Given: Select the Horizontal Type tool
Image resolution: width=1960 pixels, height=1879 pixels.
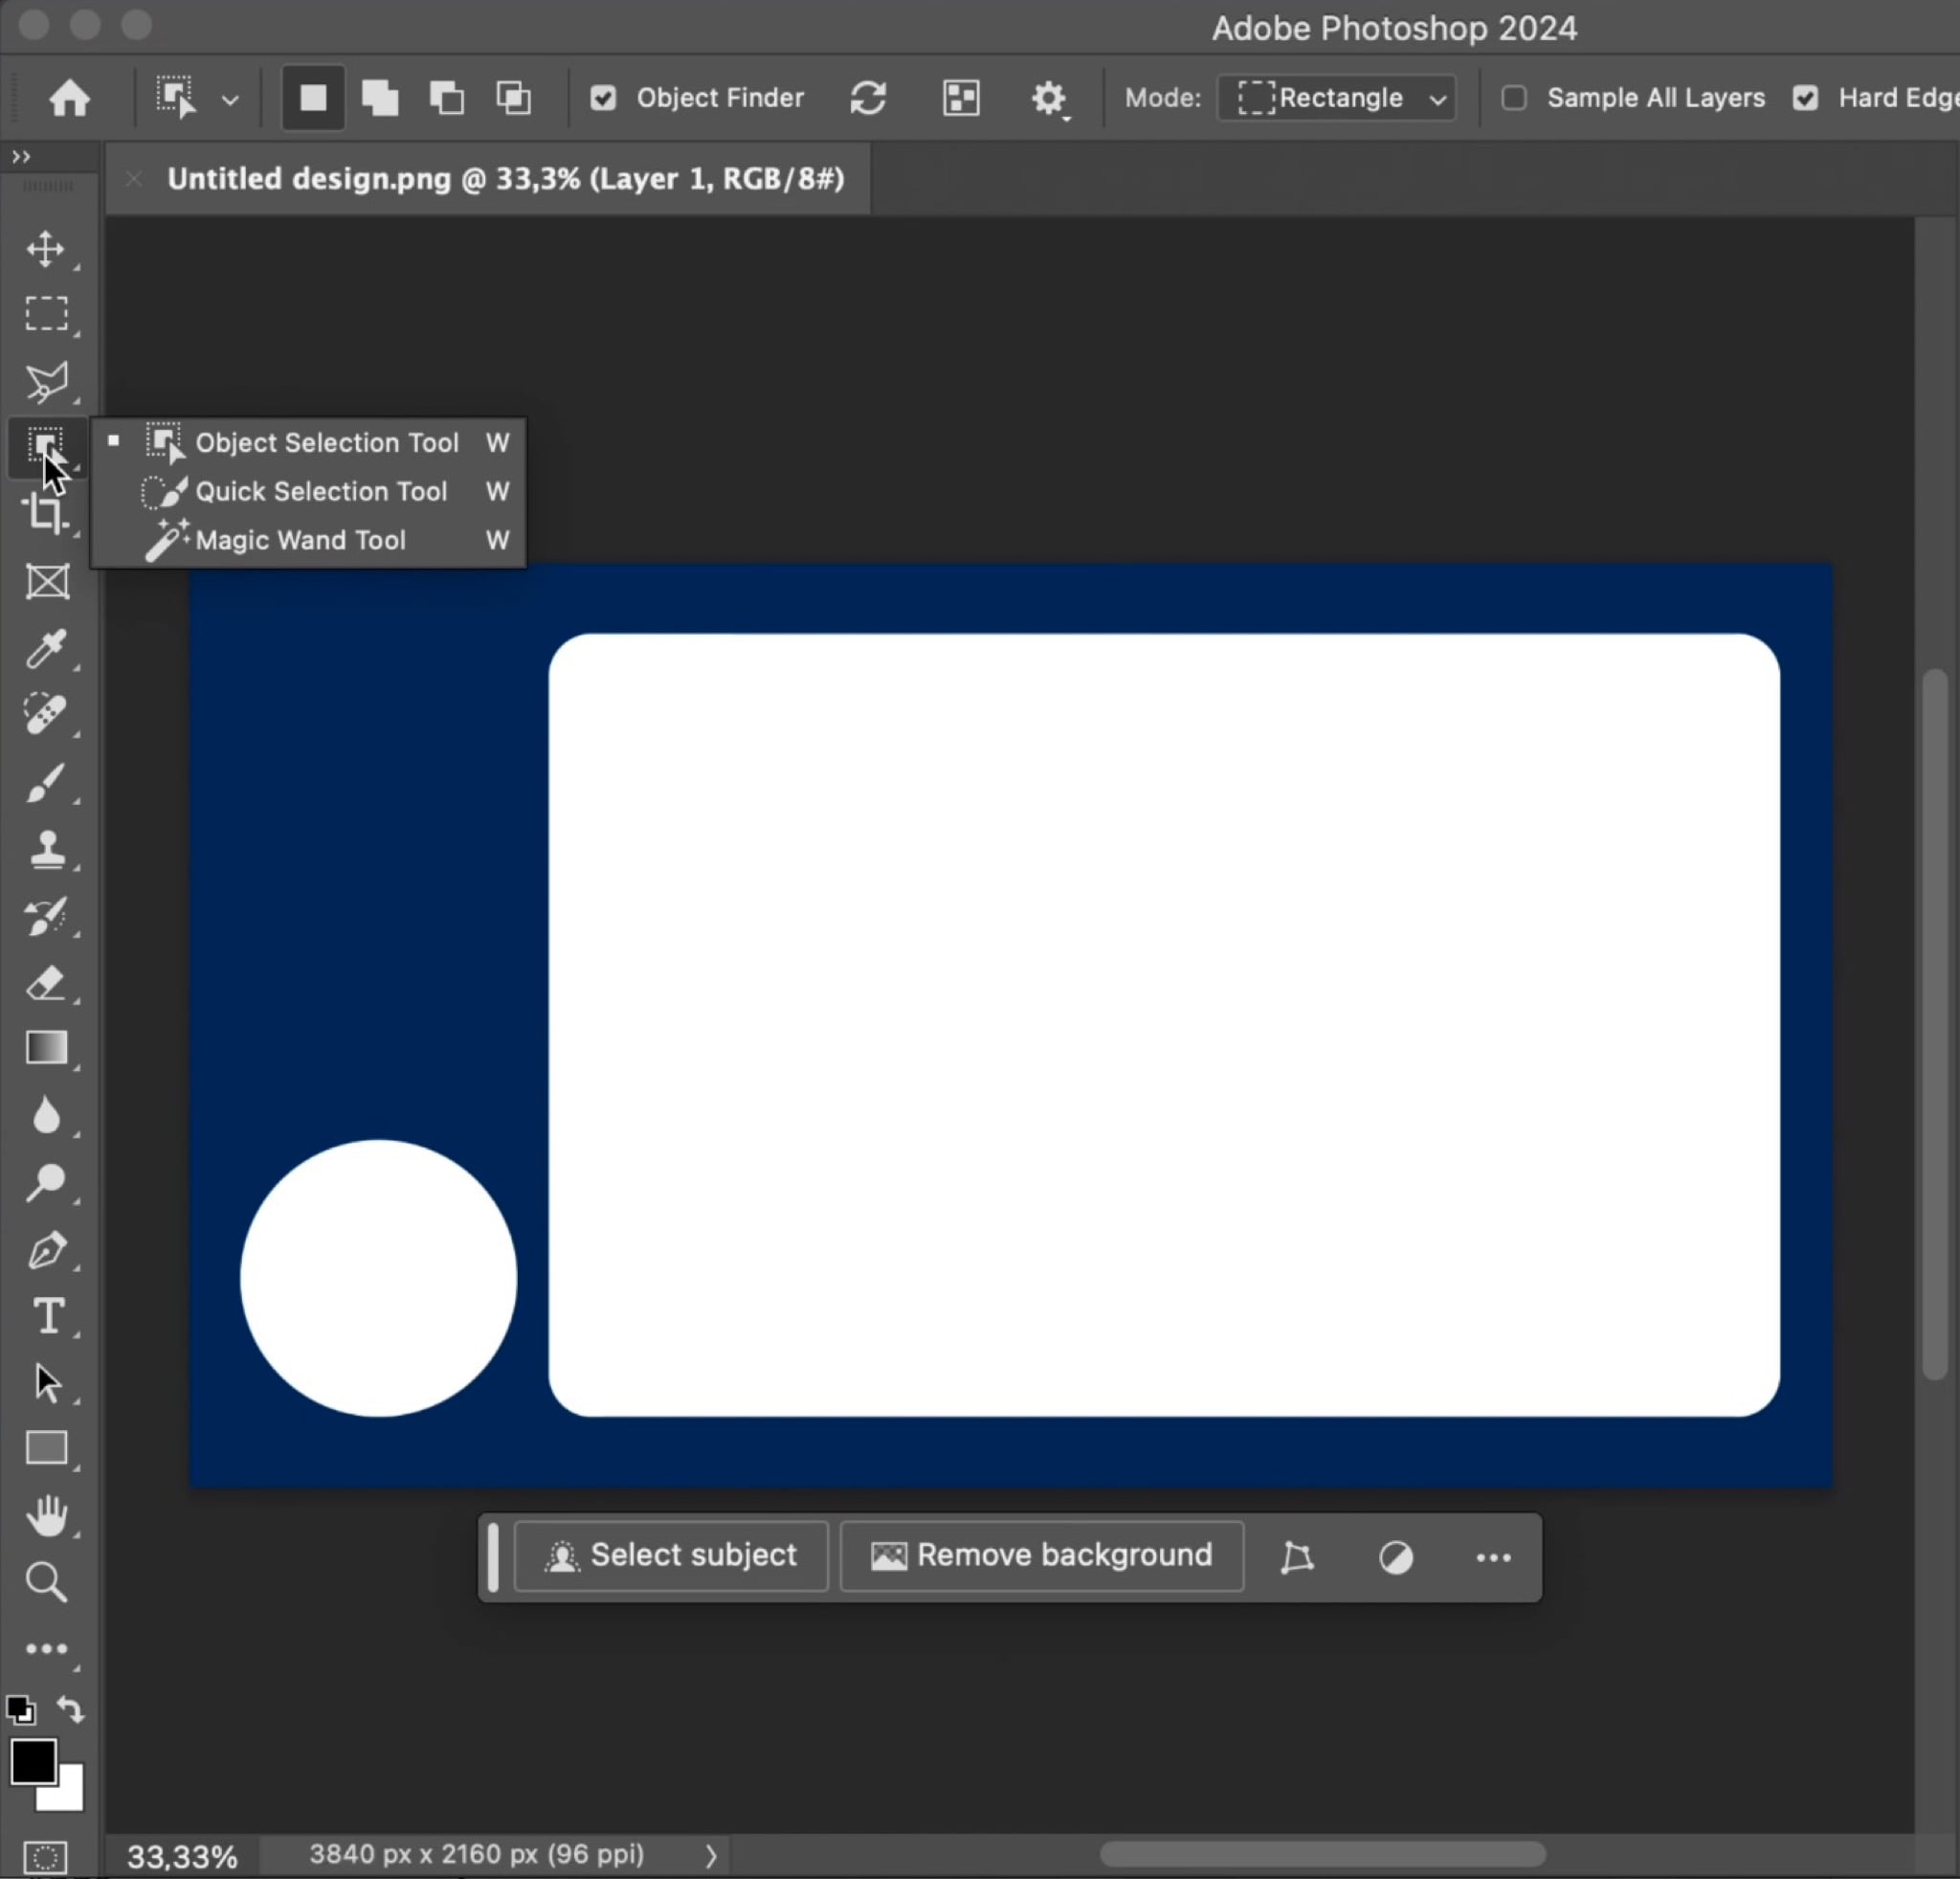Looking at the screenshot, I should [x=48, y=1316].
